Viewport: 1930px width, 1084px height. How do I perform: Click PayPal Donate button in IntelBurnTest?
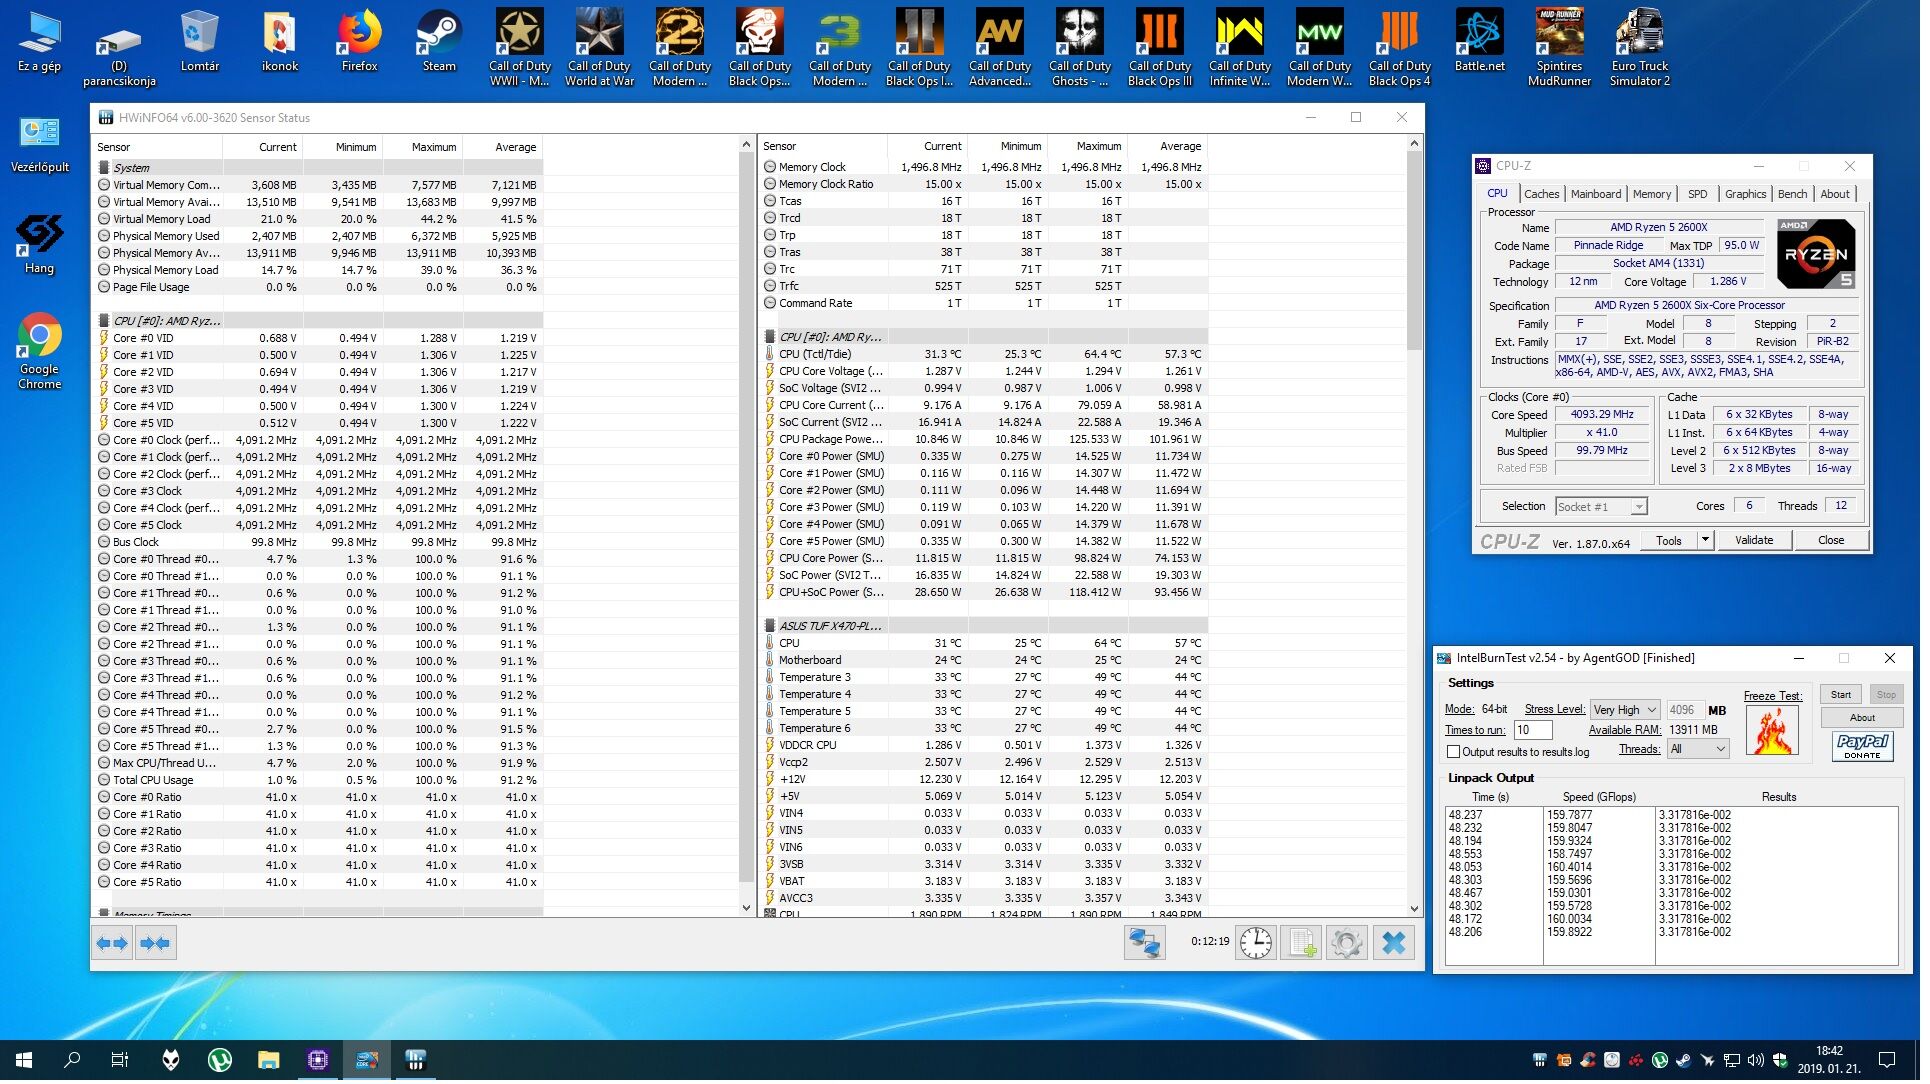pyautogui.click(x=1872, y=749)
